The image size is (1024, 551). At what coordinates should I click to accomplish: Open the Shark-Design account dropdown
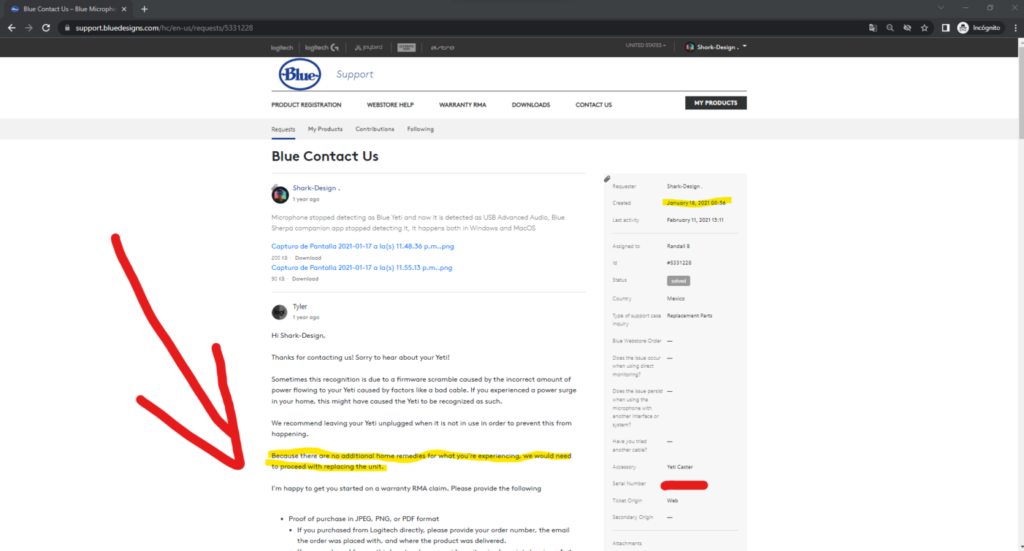[716, 47]
